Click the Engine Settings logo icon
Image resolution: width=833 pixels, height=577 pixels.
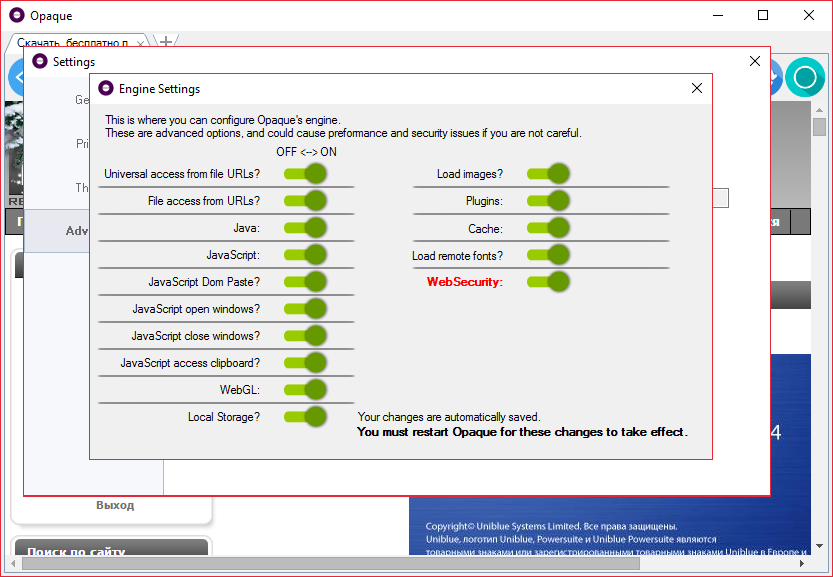[x=106, y=88]
